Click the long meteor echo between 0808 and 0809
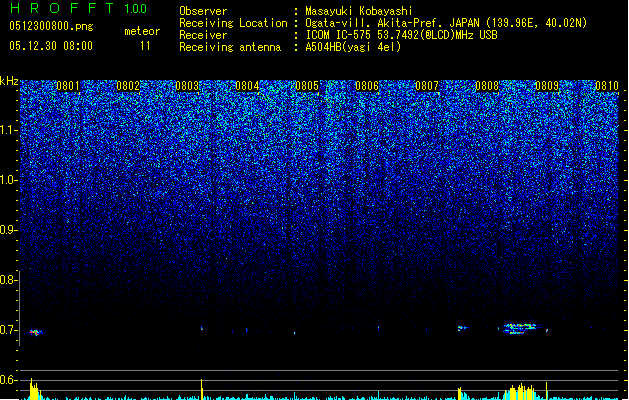Screen dimensions: 629x400 coord(521,329)
